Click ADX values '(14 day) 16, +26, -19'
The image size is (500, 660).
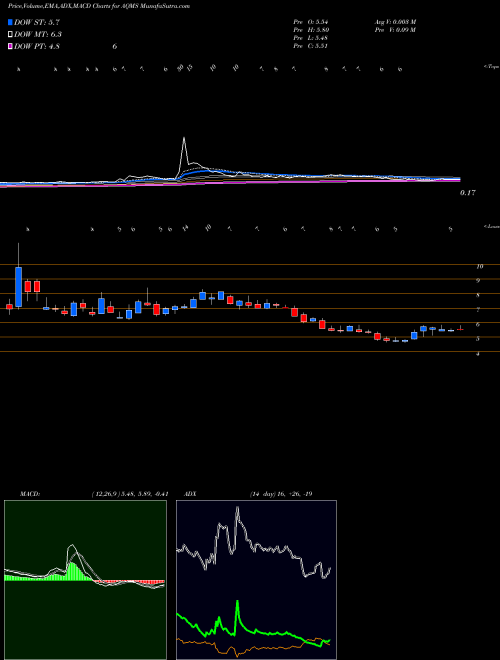(281, 494)
